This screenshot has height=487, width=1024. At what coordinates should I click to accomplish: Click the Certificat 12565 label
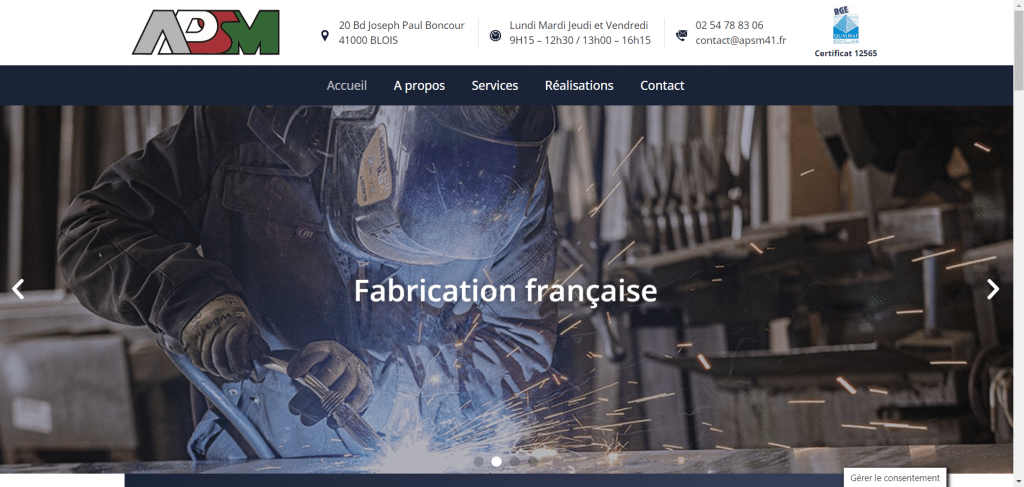coord(846,54)
